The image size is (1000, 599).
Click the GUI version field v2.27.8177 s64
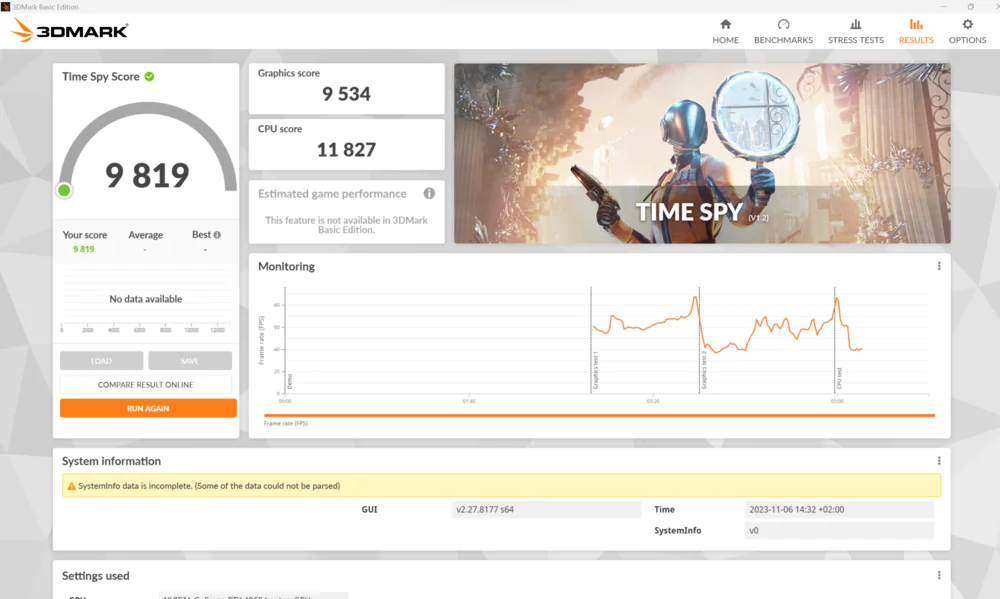coord(546,509)
